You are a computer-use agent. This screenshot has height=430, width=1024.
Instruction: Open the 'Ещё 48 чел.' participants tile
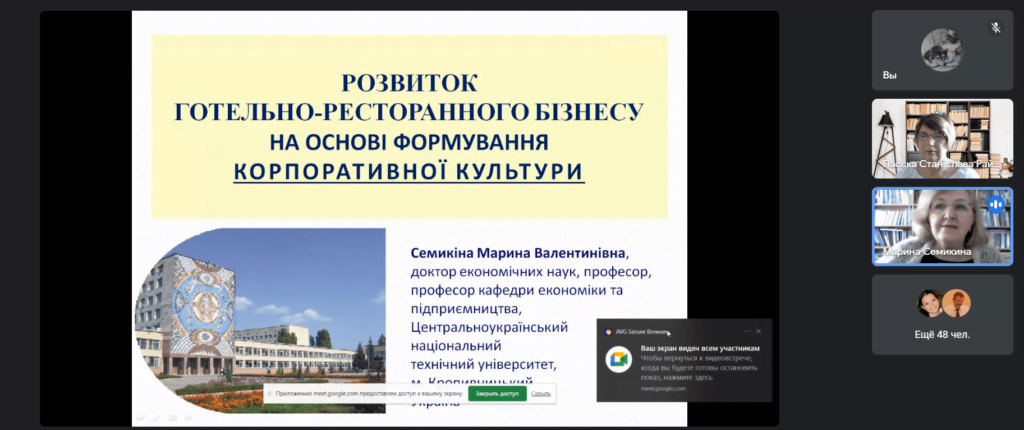tap(942, 314)
